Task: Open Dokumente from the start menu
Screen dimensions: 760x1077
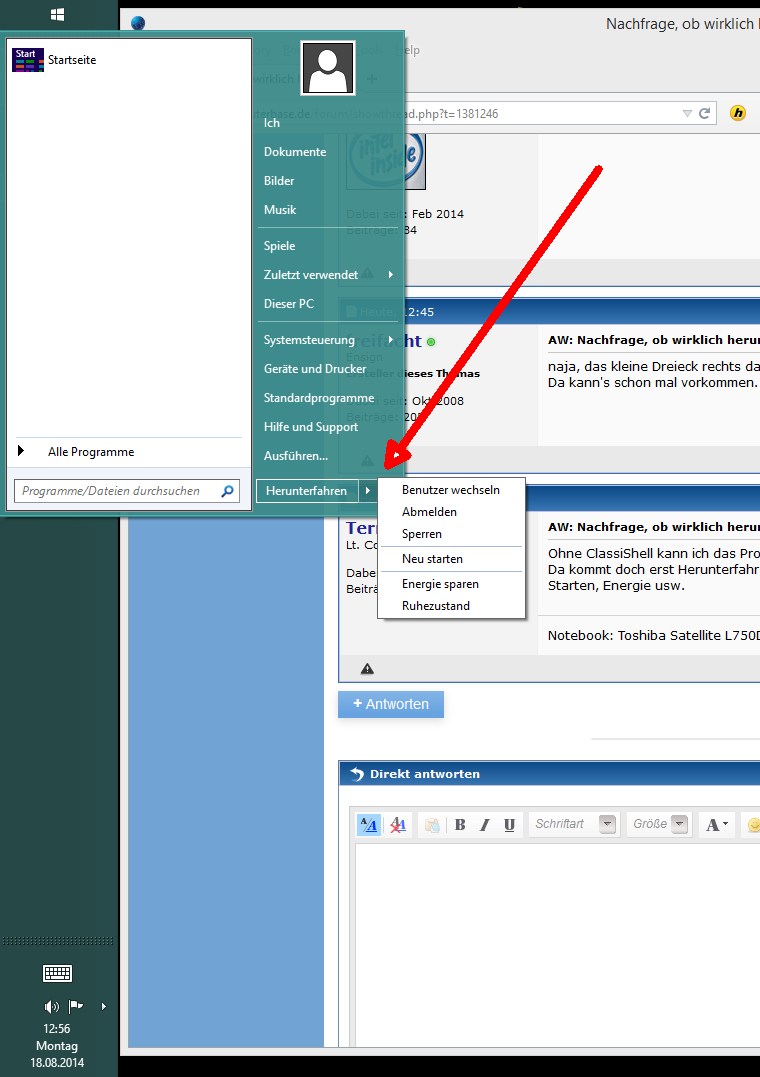Action: [x=295, y=152]
